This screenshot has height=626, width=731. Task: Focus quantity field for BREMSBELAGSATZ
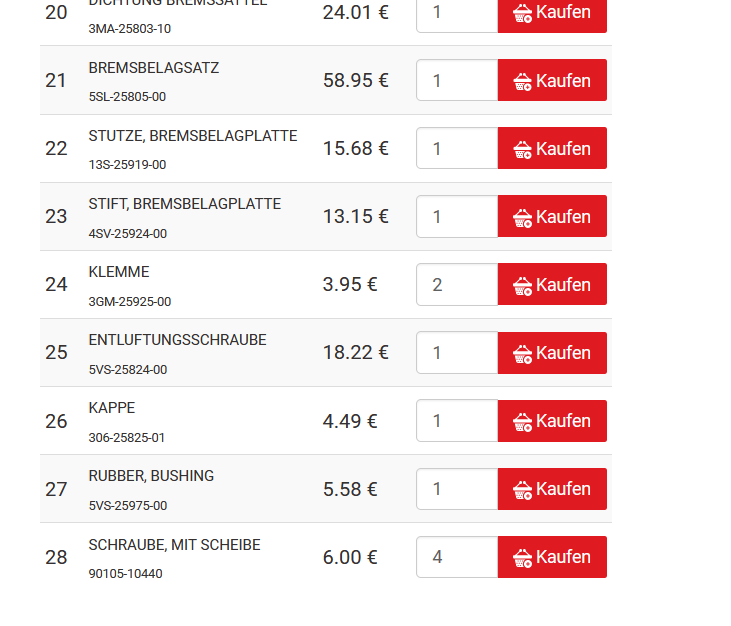[x=457, y=81]
